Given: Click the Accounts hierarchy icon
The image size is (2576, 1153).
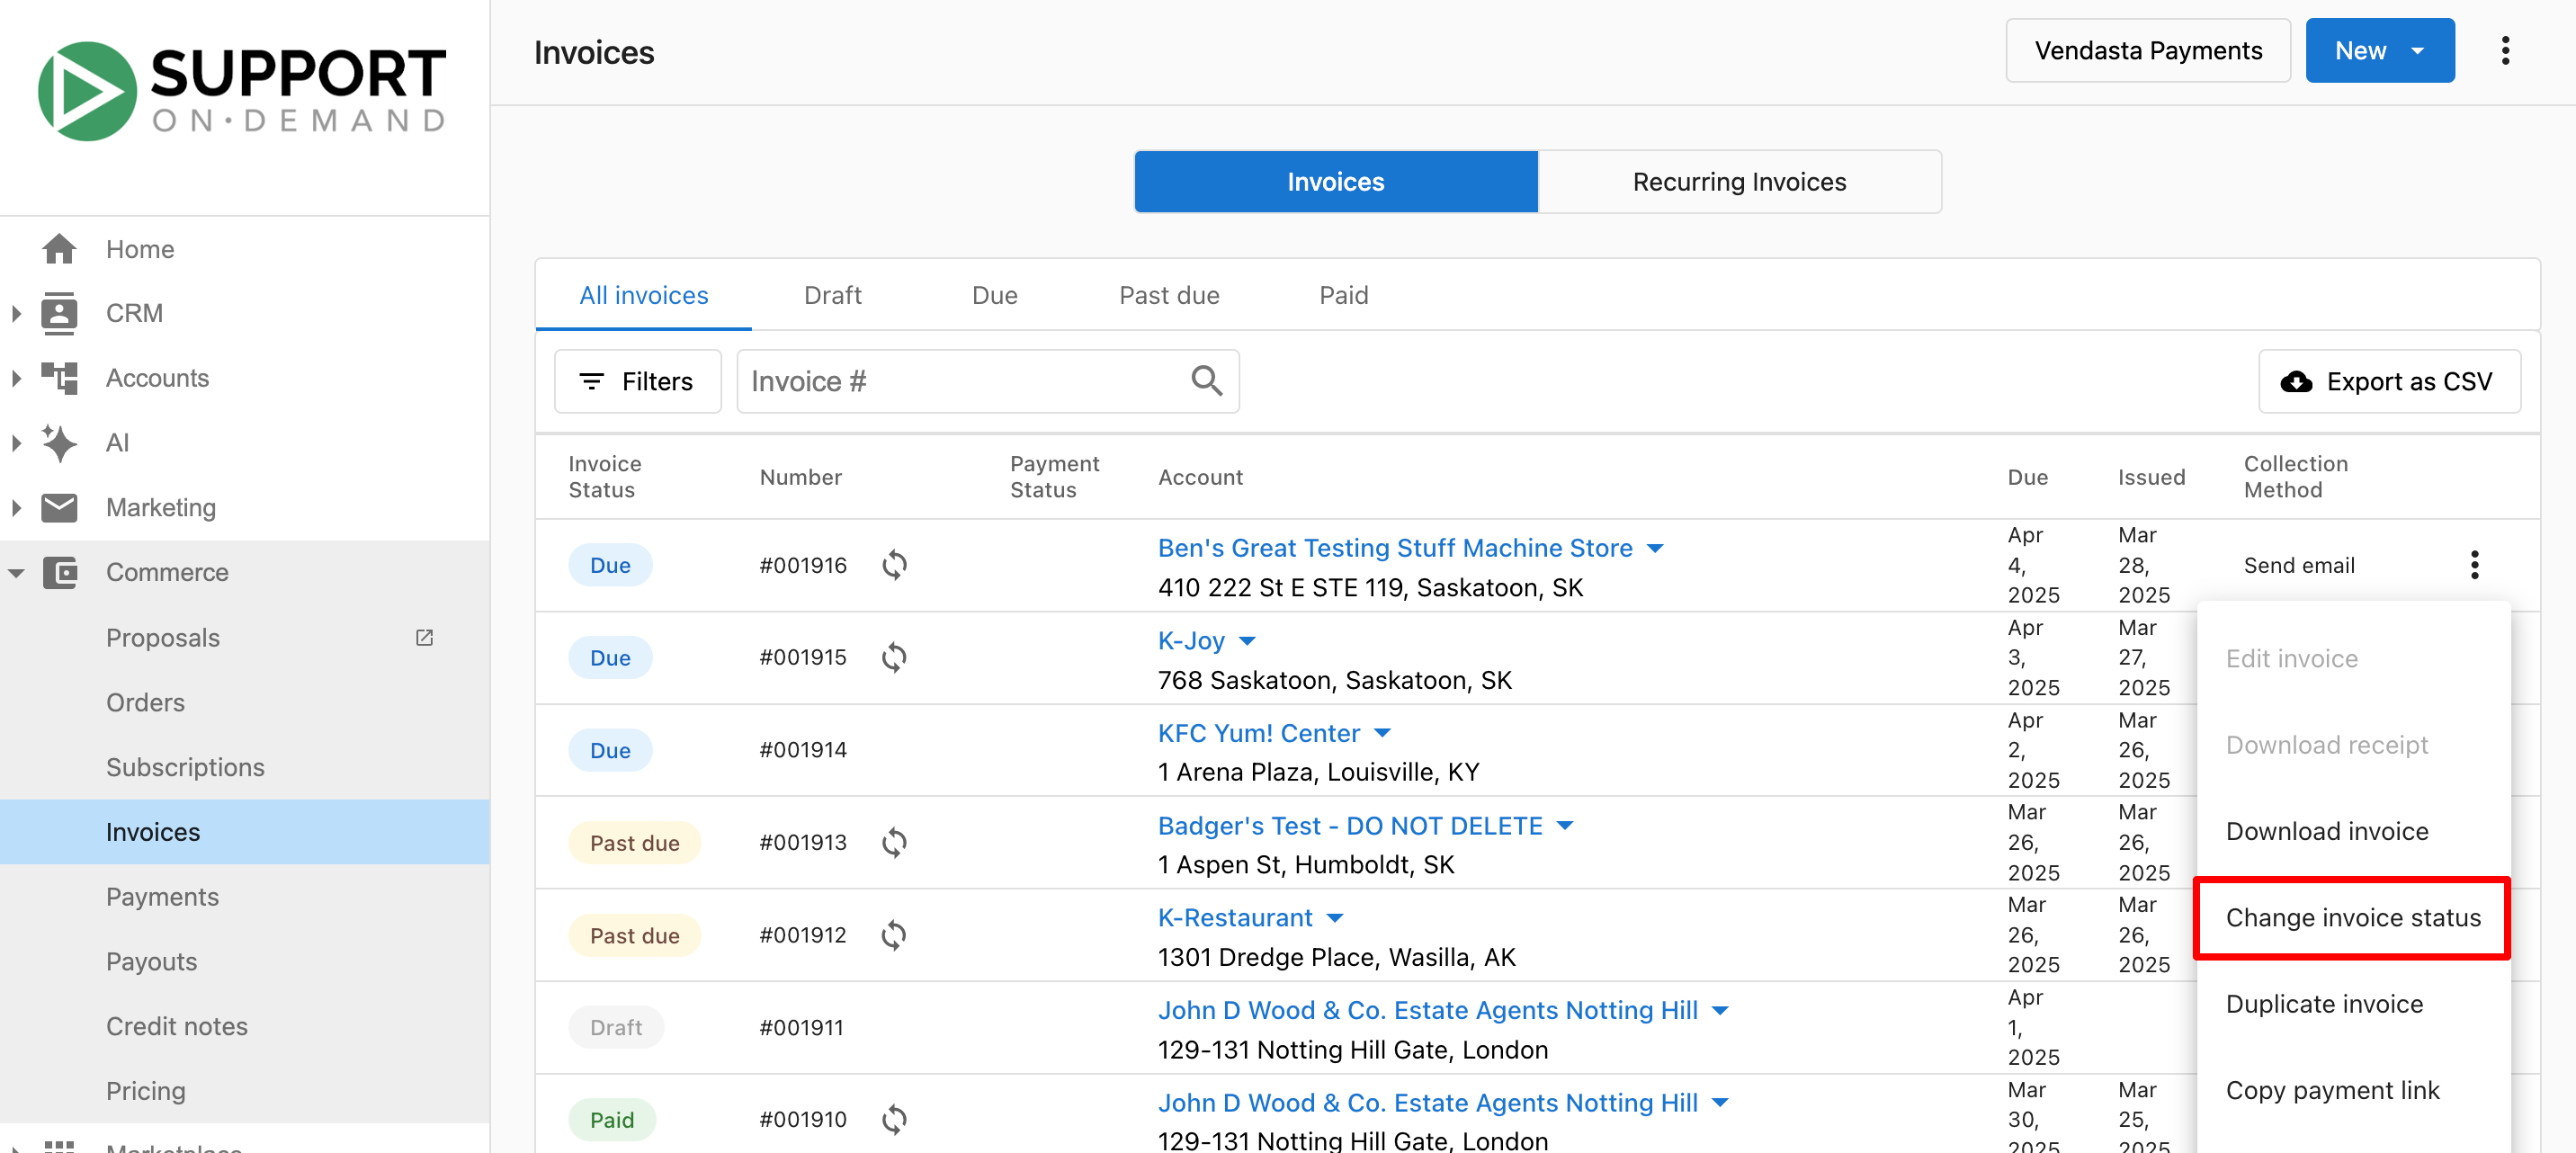Looking at the screenshot, I should (59, 378).
